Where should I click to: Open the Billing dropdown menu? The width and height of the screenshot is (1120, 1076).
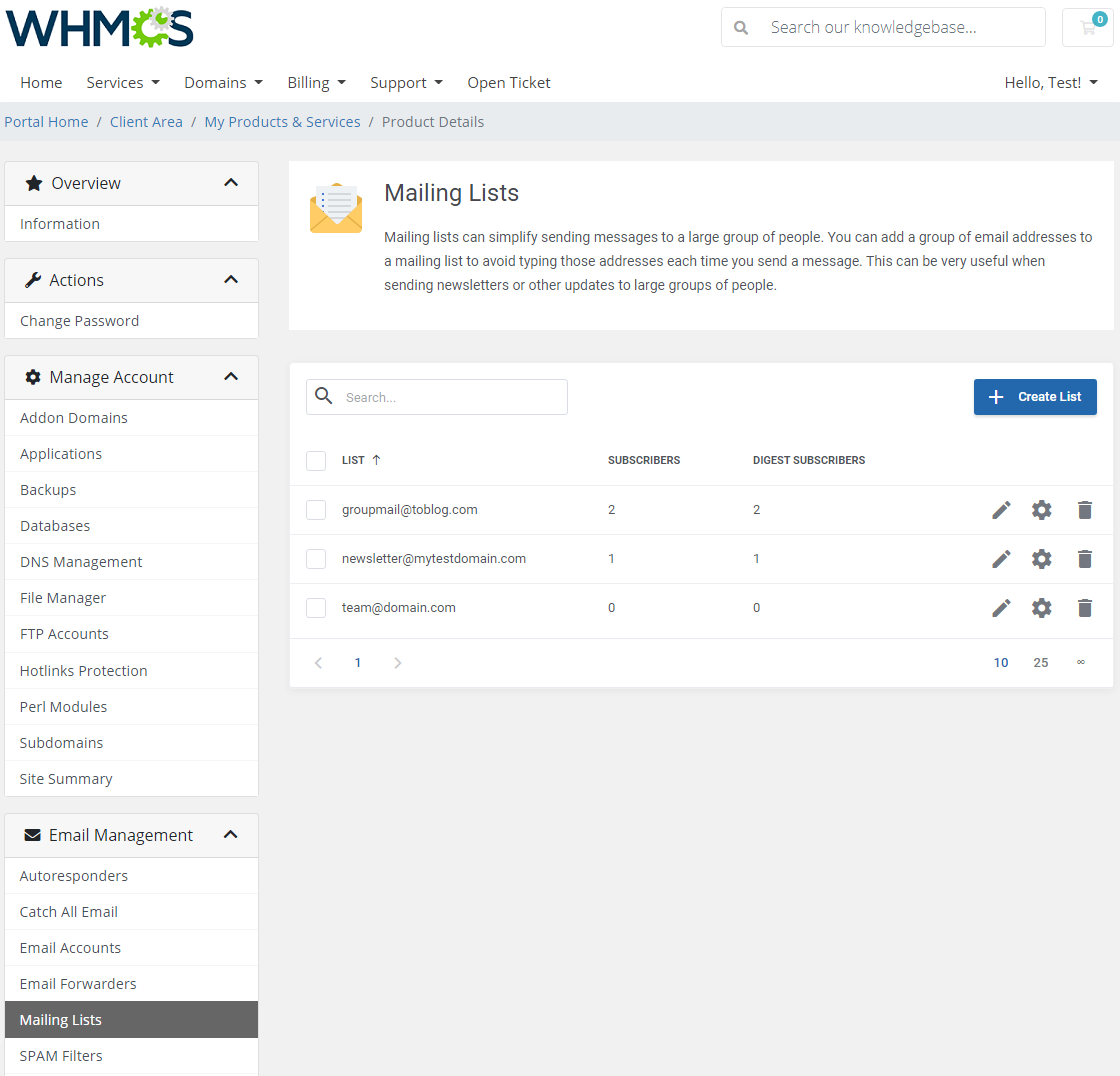tap(316, 83)
